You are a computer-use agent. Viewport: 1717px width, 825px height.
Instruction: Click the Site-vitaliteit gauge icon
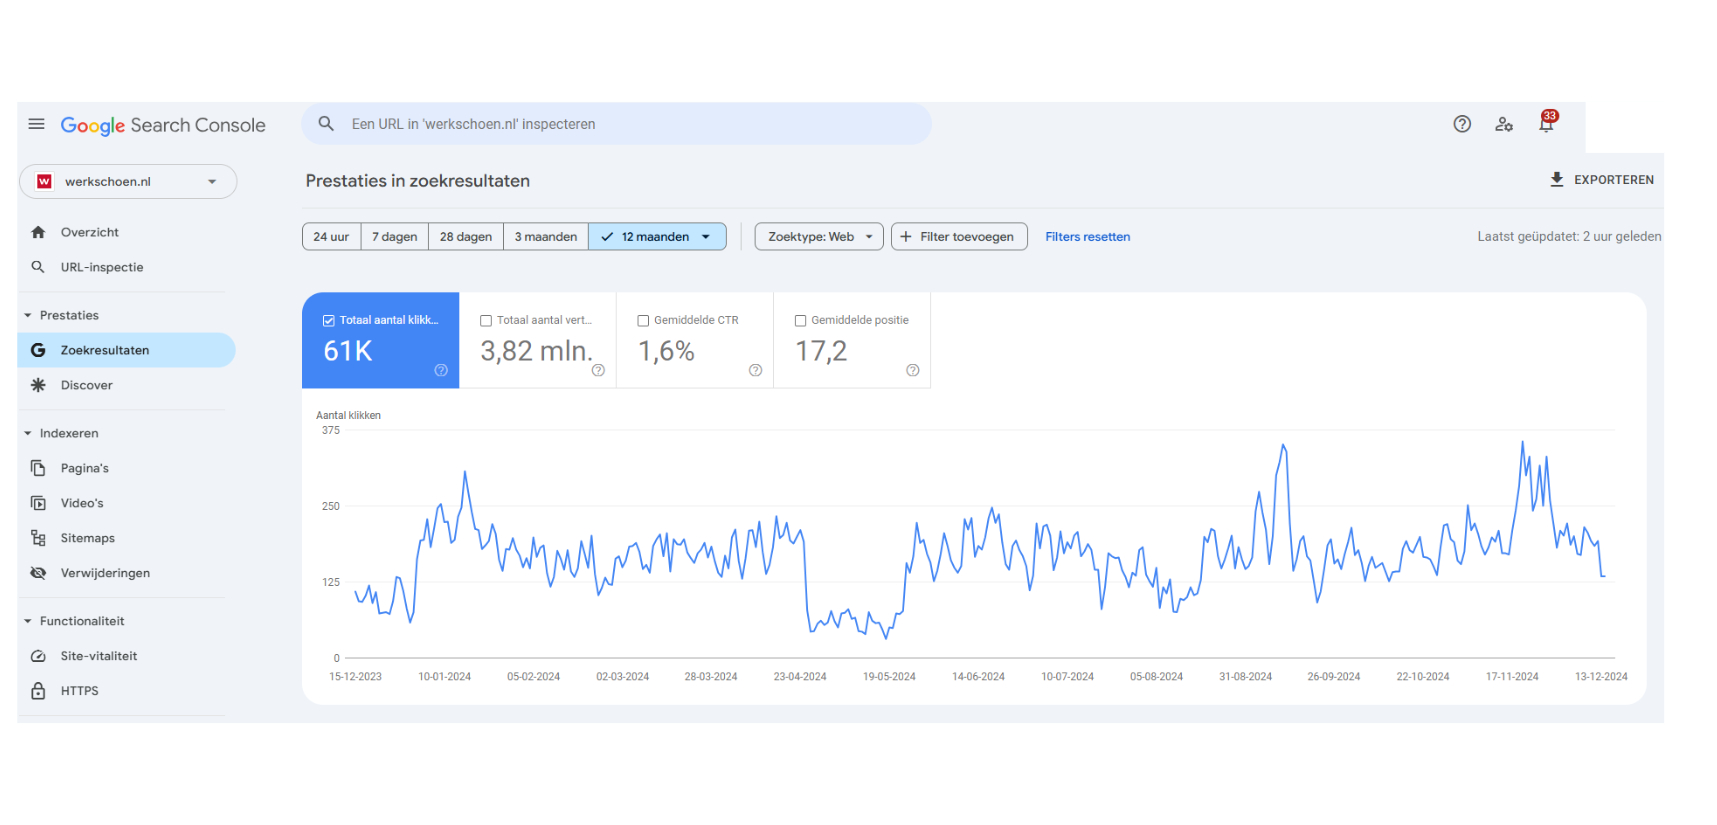tap(38, 656)
